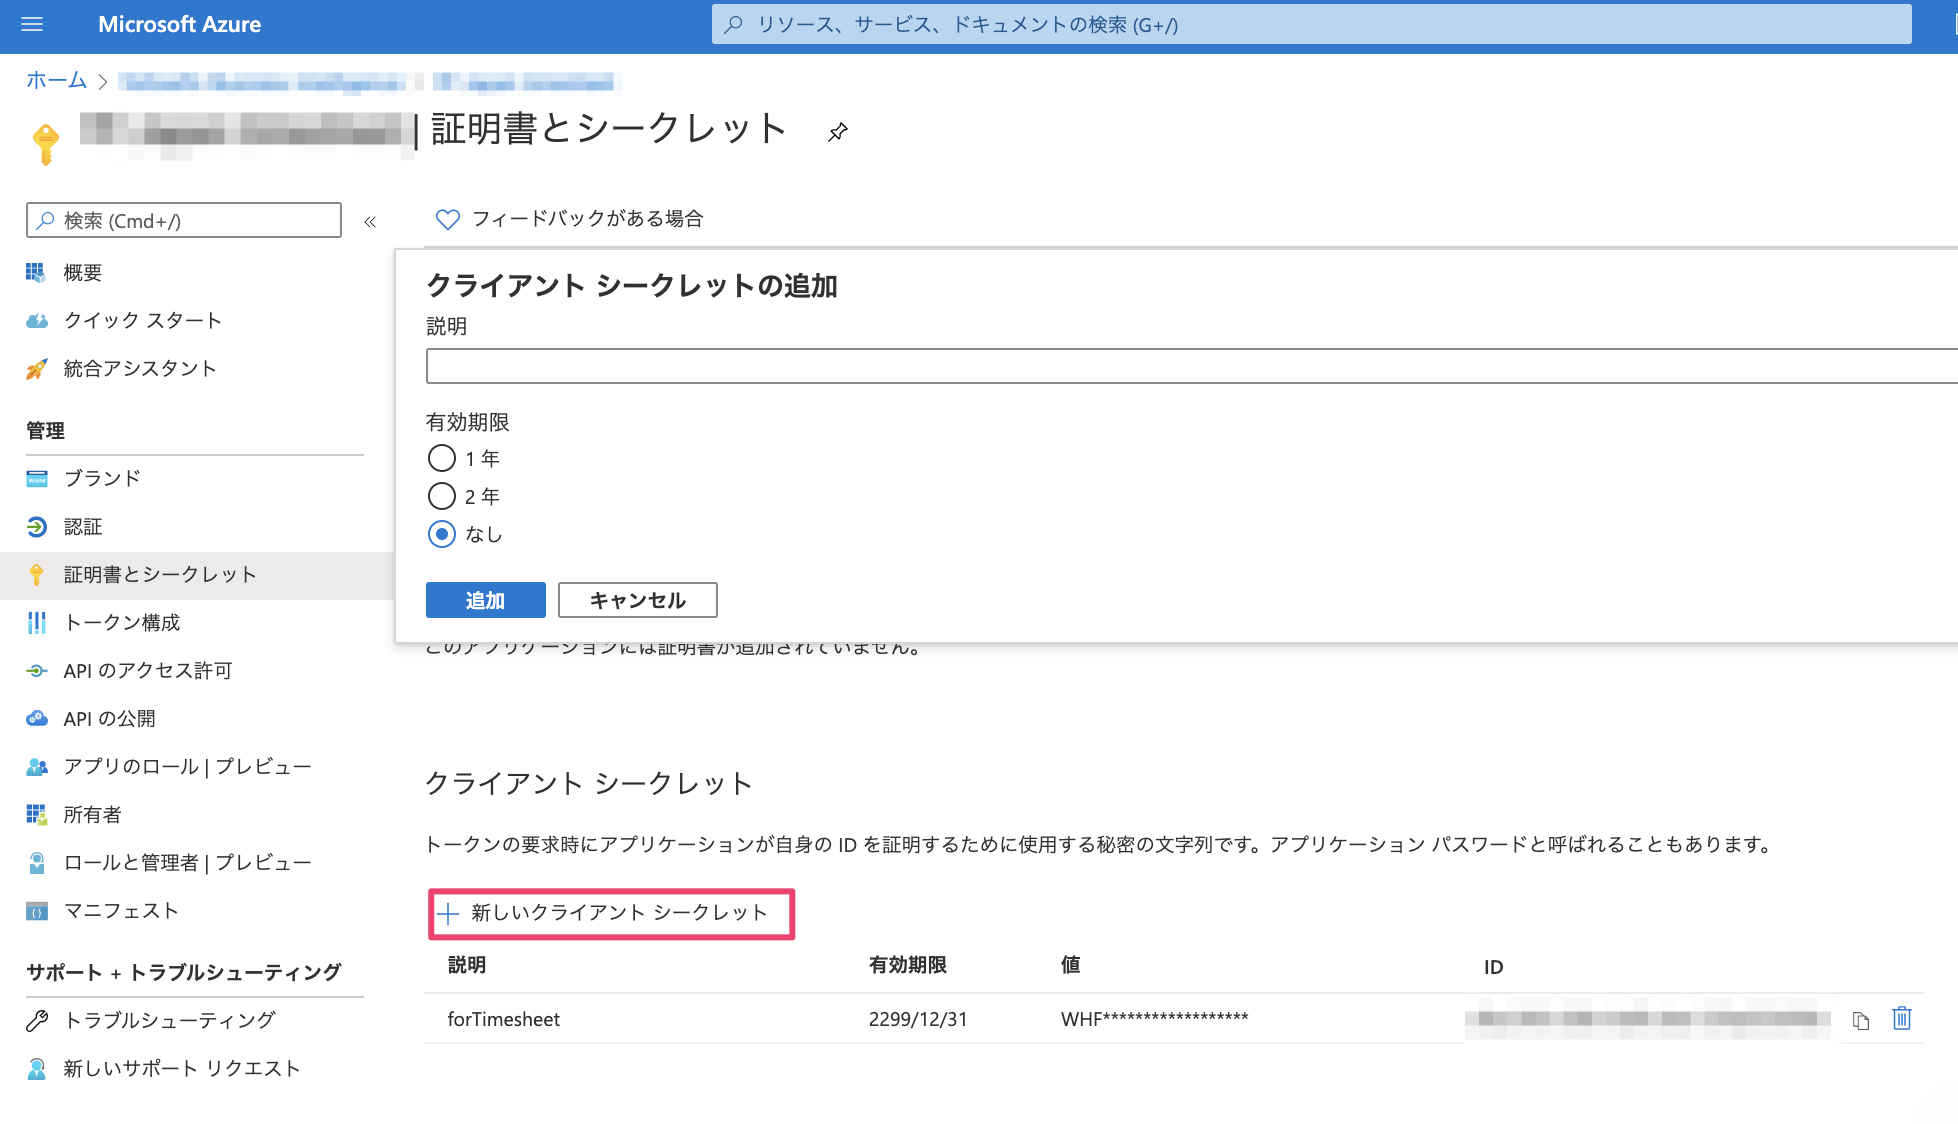Select the 2 年 expiry option
This screenshot has width=1958, height=1124.
click(441, 496)
